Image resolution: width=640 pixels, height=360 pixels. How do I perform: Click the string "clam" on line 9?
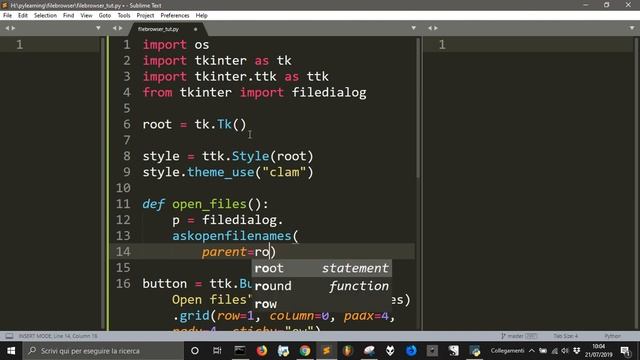click(x=284, y=172)
